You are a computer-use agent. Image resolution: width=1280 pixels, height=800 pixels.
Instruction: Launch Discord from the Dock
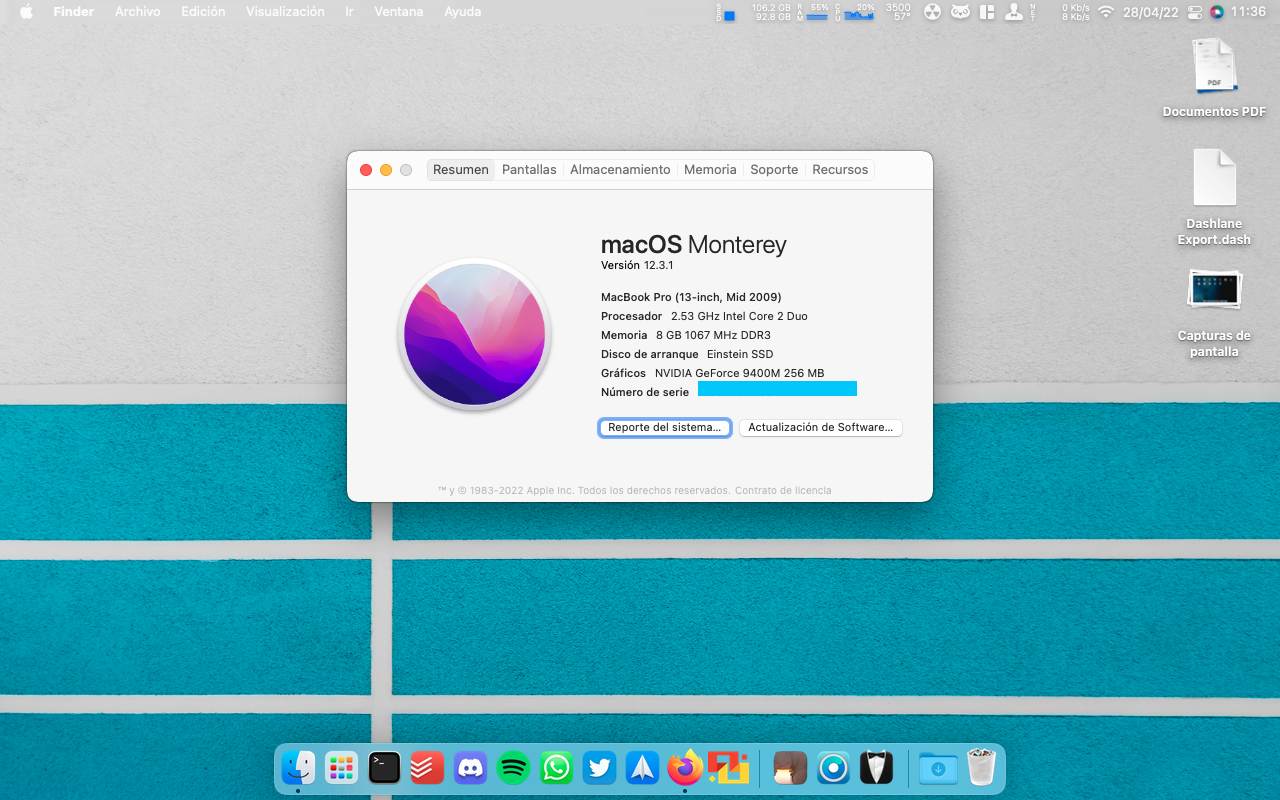pos(470,768)
